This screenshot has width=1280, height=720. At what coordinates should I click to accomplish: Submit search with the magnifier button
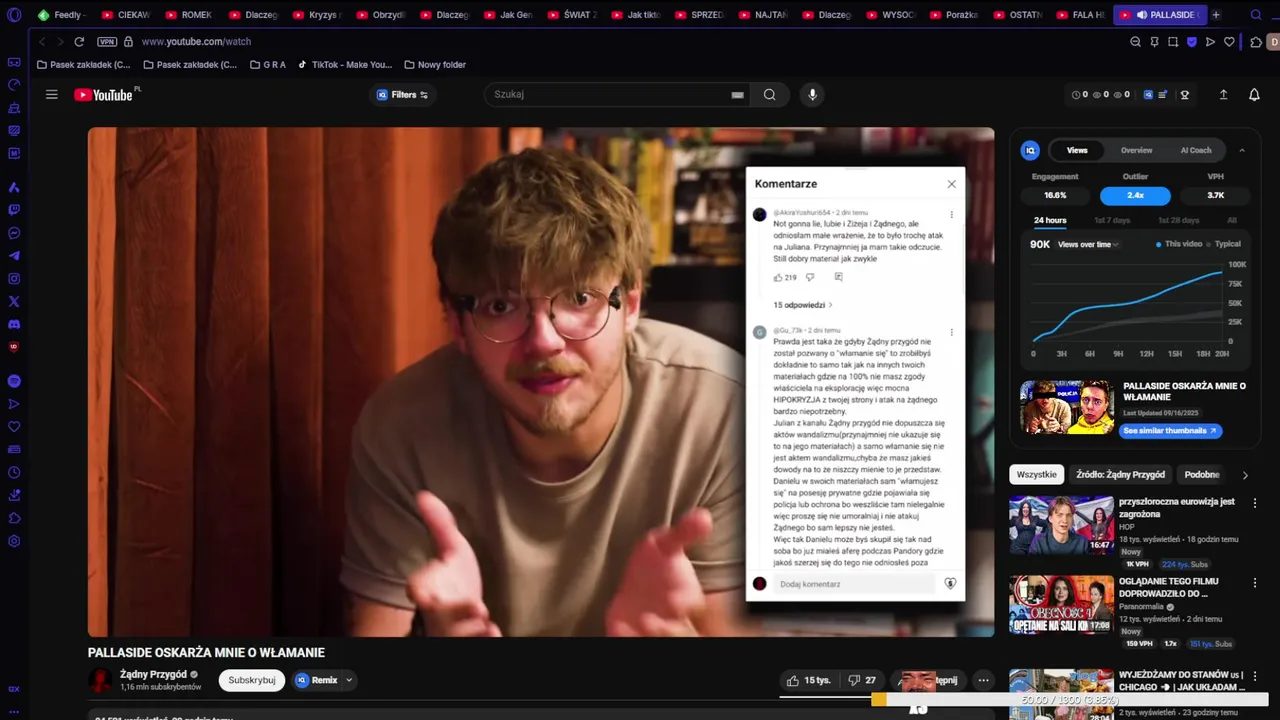769,95
